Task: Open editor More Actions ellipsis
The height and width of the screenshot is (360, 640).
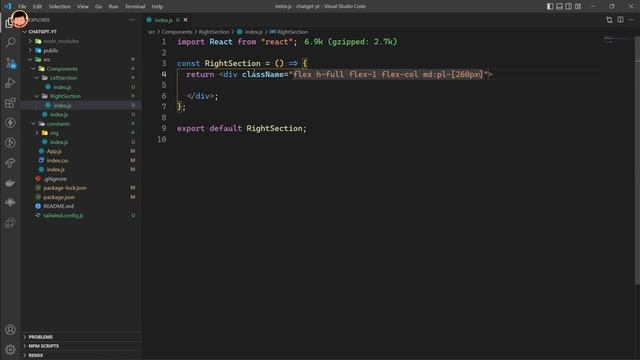Action: pyautogui.click(x=631, y=20)
